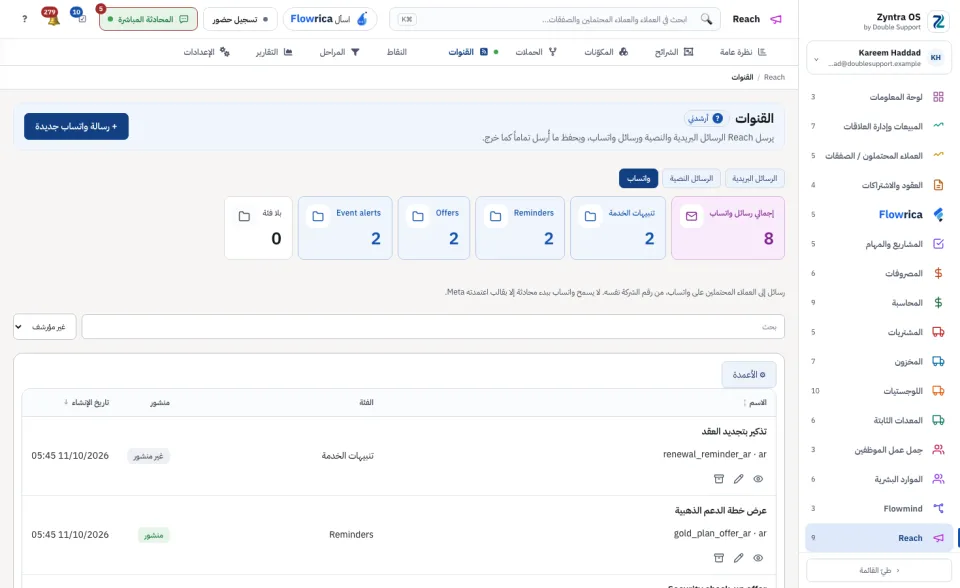
Task: Click the Reach megaphone icon in header
Action: [x=776, y=19]
